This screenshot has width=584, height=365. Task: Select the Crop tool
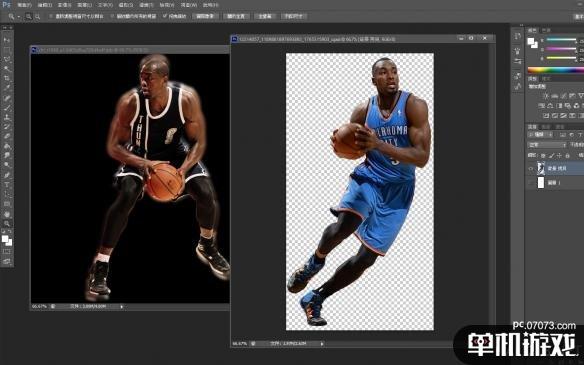click(7, 79)
